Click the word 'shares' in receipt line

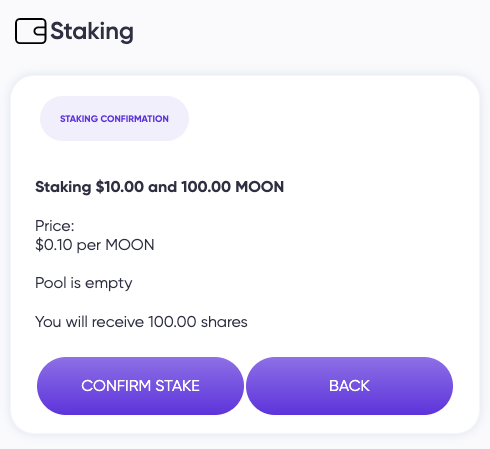tap(224, 322)
